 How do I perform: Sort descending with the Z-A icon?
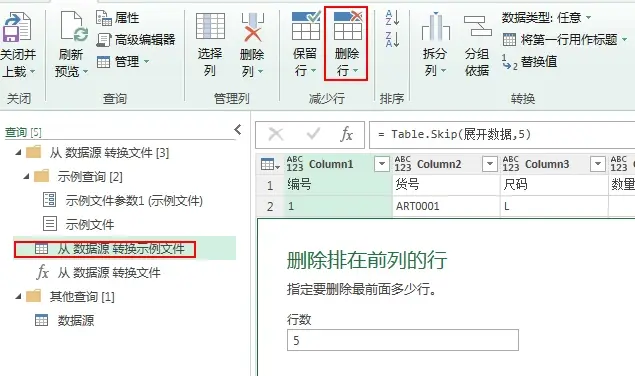click(392, 39)
